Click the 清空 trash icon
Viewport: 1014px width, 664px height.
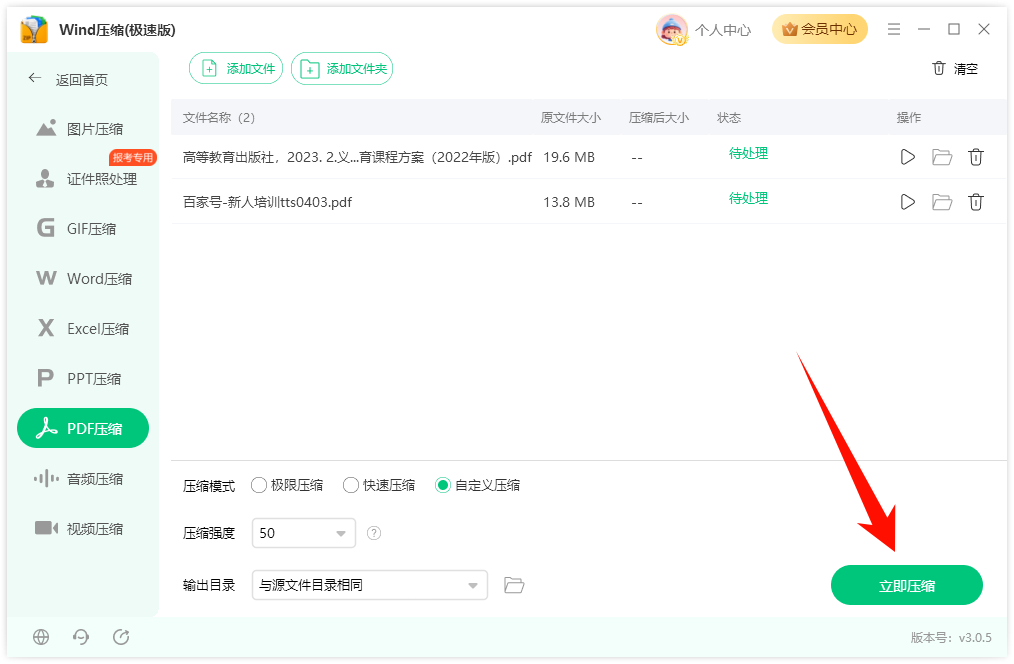(x=939, y=68)
